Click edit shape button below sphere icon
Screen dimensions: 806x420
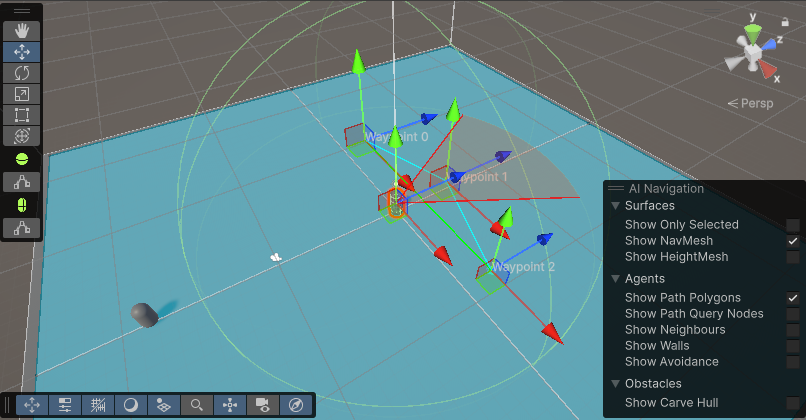[22, 182]
